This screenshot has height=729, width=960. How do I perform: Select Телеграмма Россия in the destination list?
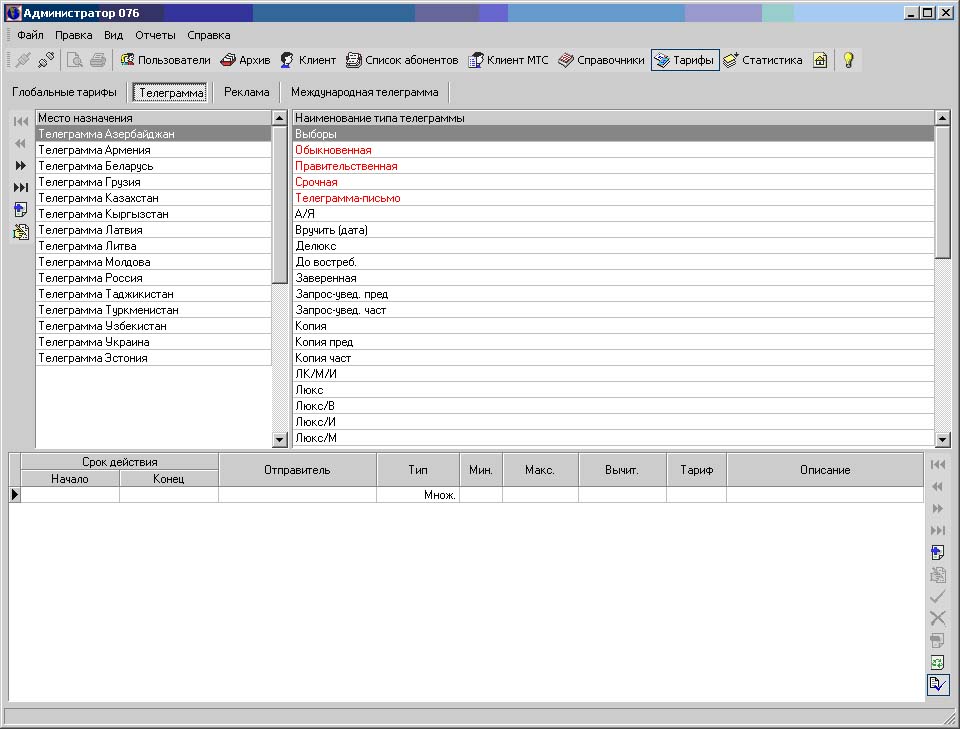[90, 278]
